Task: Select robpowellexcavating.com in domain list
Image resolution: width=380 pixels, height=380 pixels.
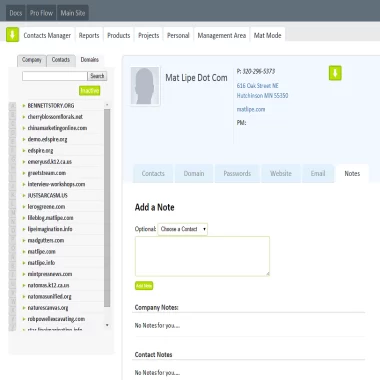Action: click(x=56, y=319)
